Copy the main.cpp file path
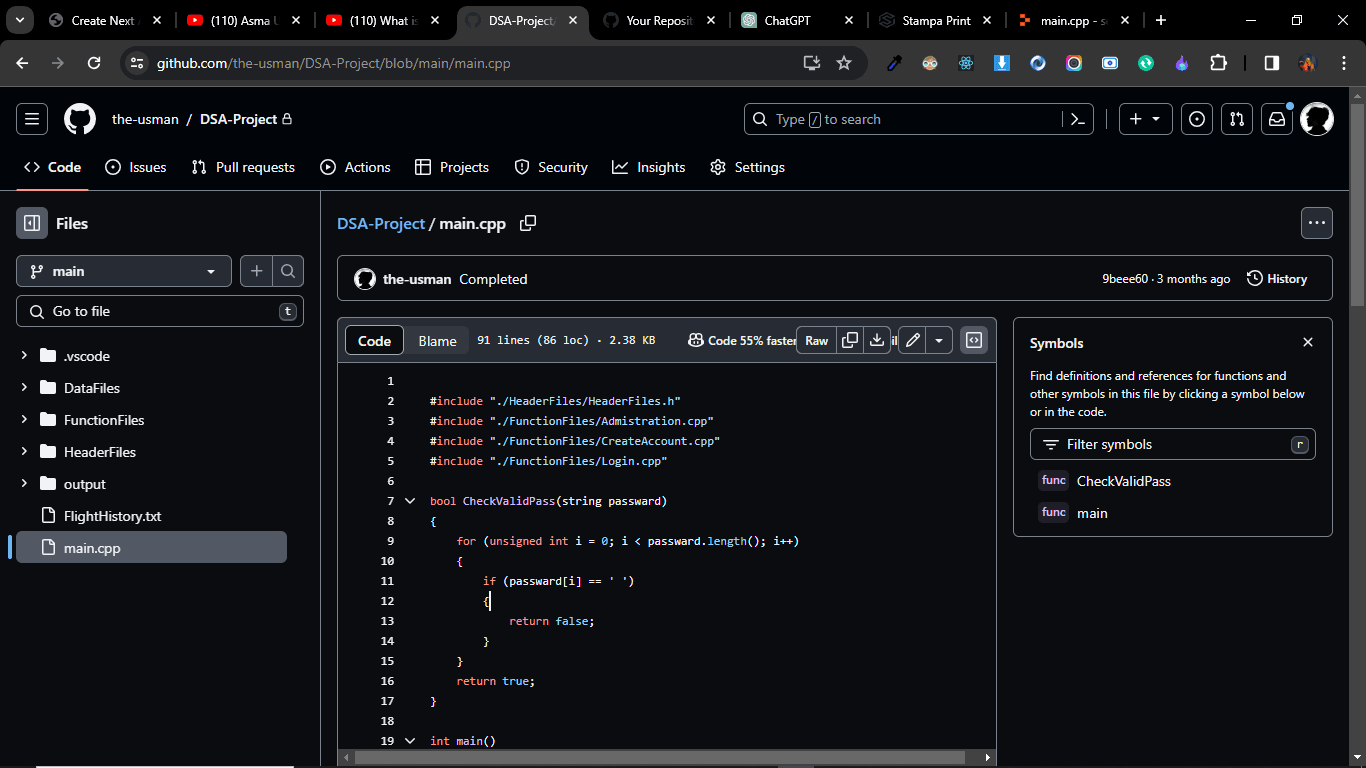Screen dimensions: 1366x768 [x=528, y=223]
